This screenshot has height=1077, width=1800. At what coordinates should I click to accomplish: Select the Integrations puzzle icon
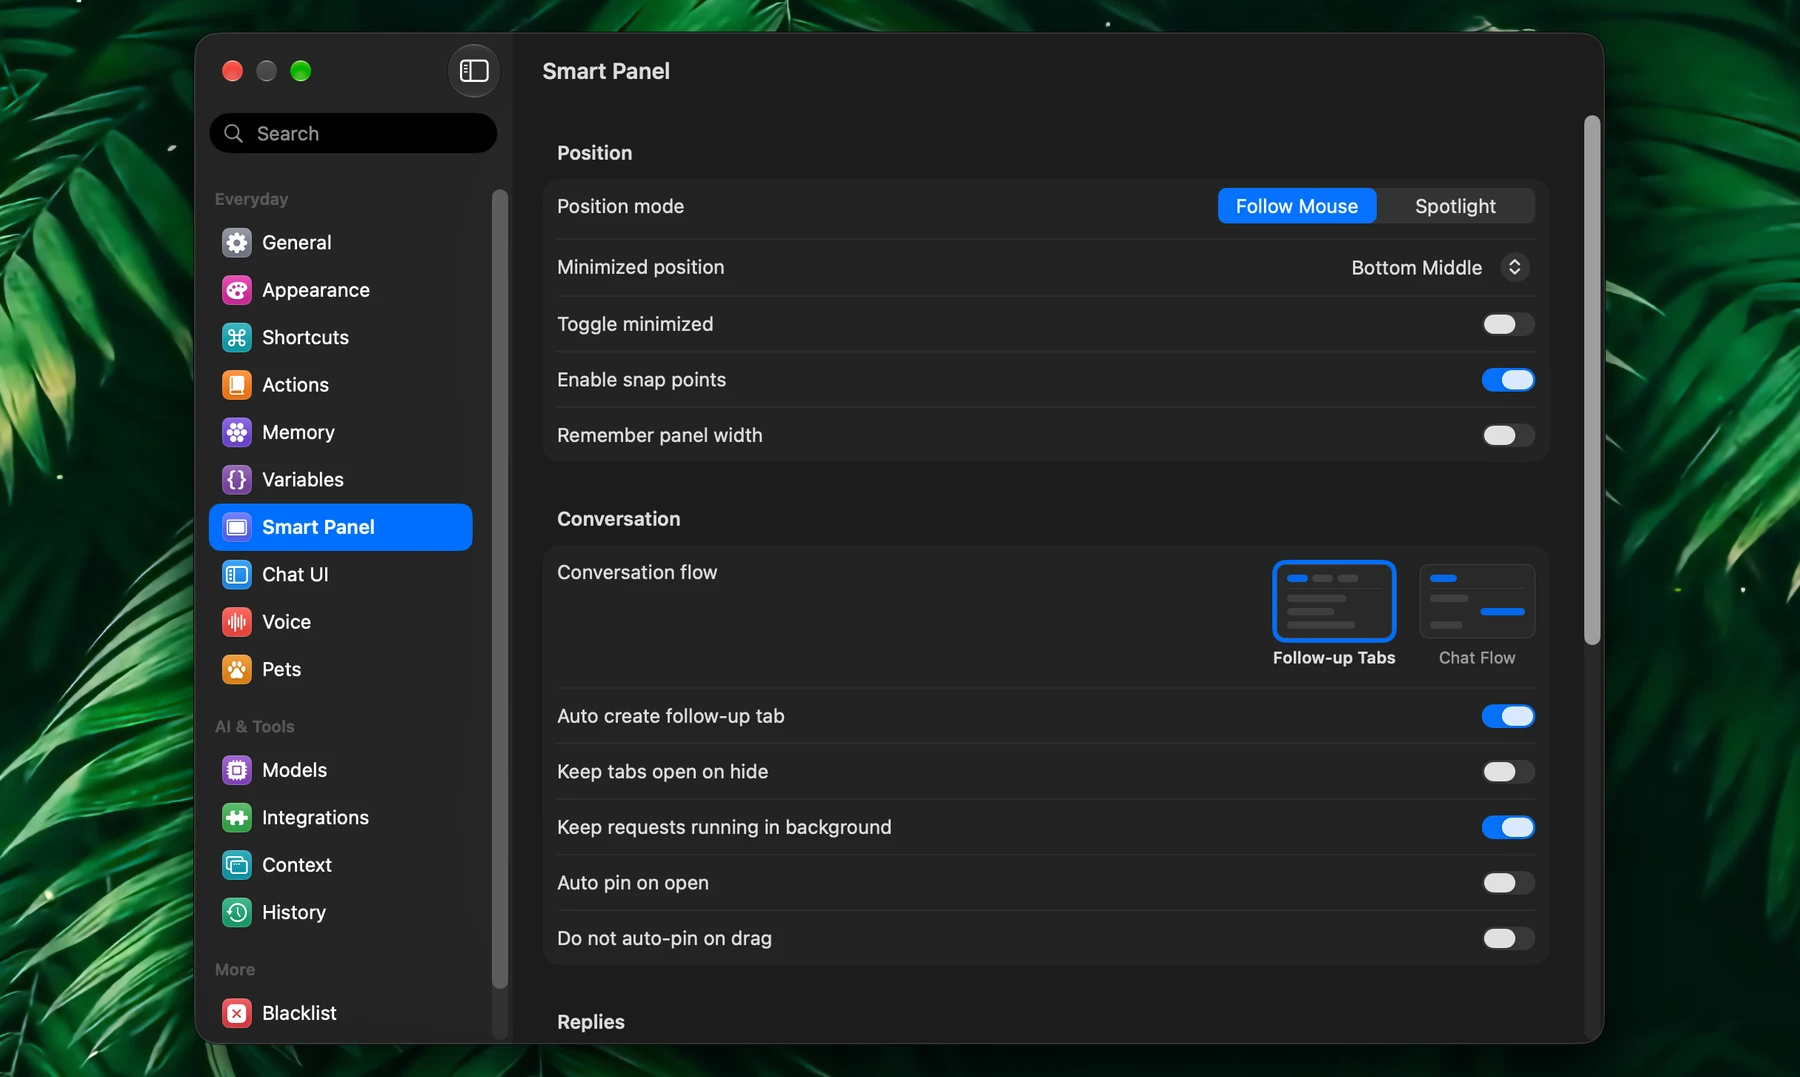pos(237,817)
